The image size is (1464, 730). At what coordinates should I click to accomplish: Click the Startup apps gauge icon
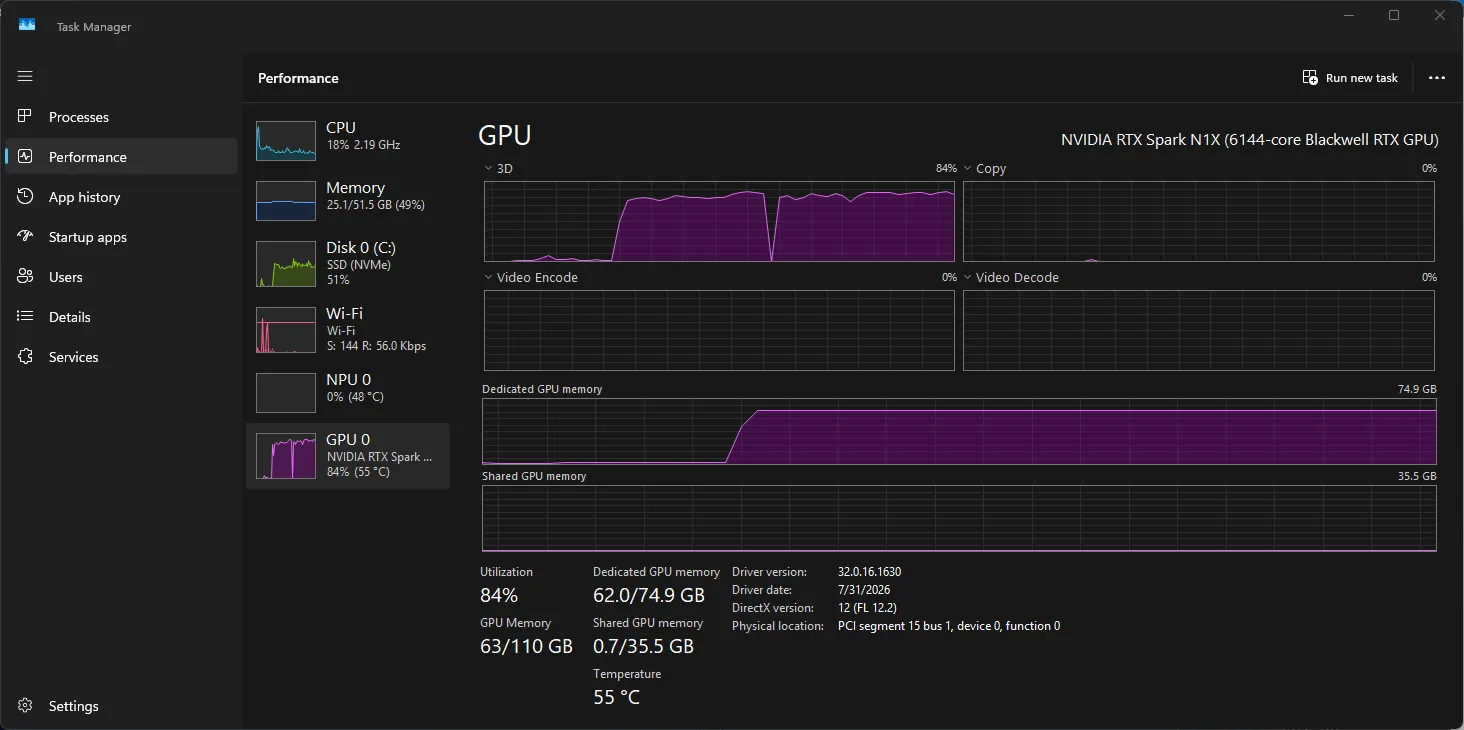[26, 237]
